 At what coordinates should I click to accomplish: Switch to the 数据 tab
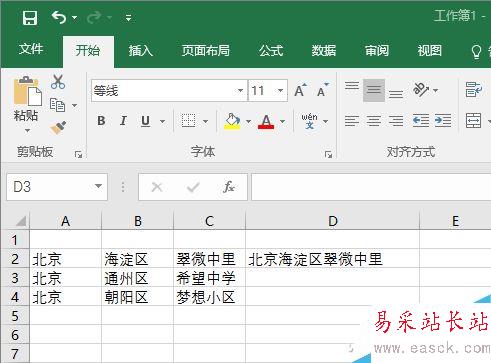324,51
